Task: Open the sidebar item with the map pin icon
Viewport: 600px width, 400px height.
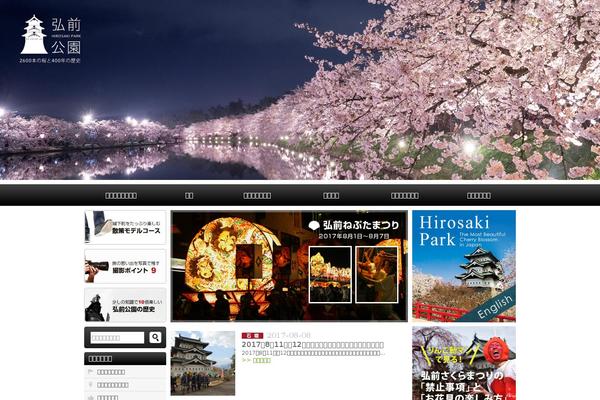Action: pyautogui.click(x=125, y=385)
